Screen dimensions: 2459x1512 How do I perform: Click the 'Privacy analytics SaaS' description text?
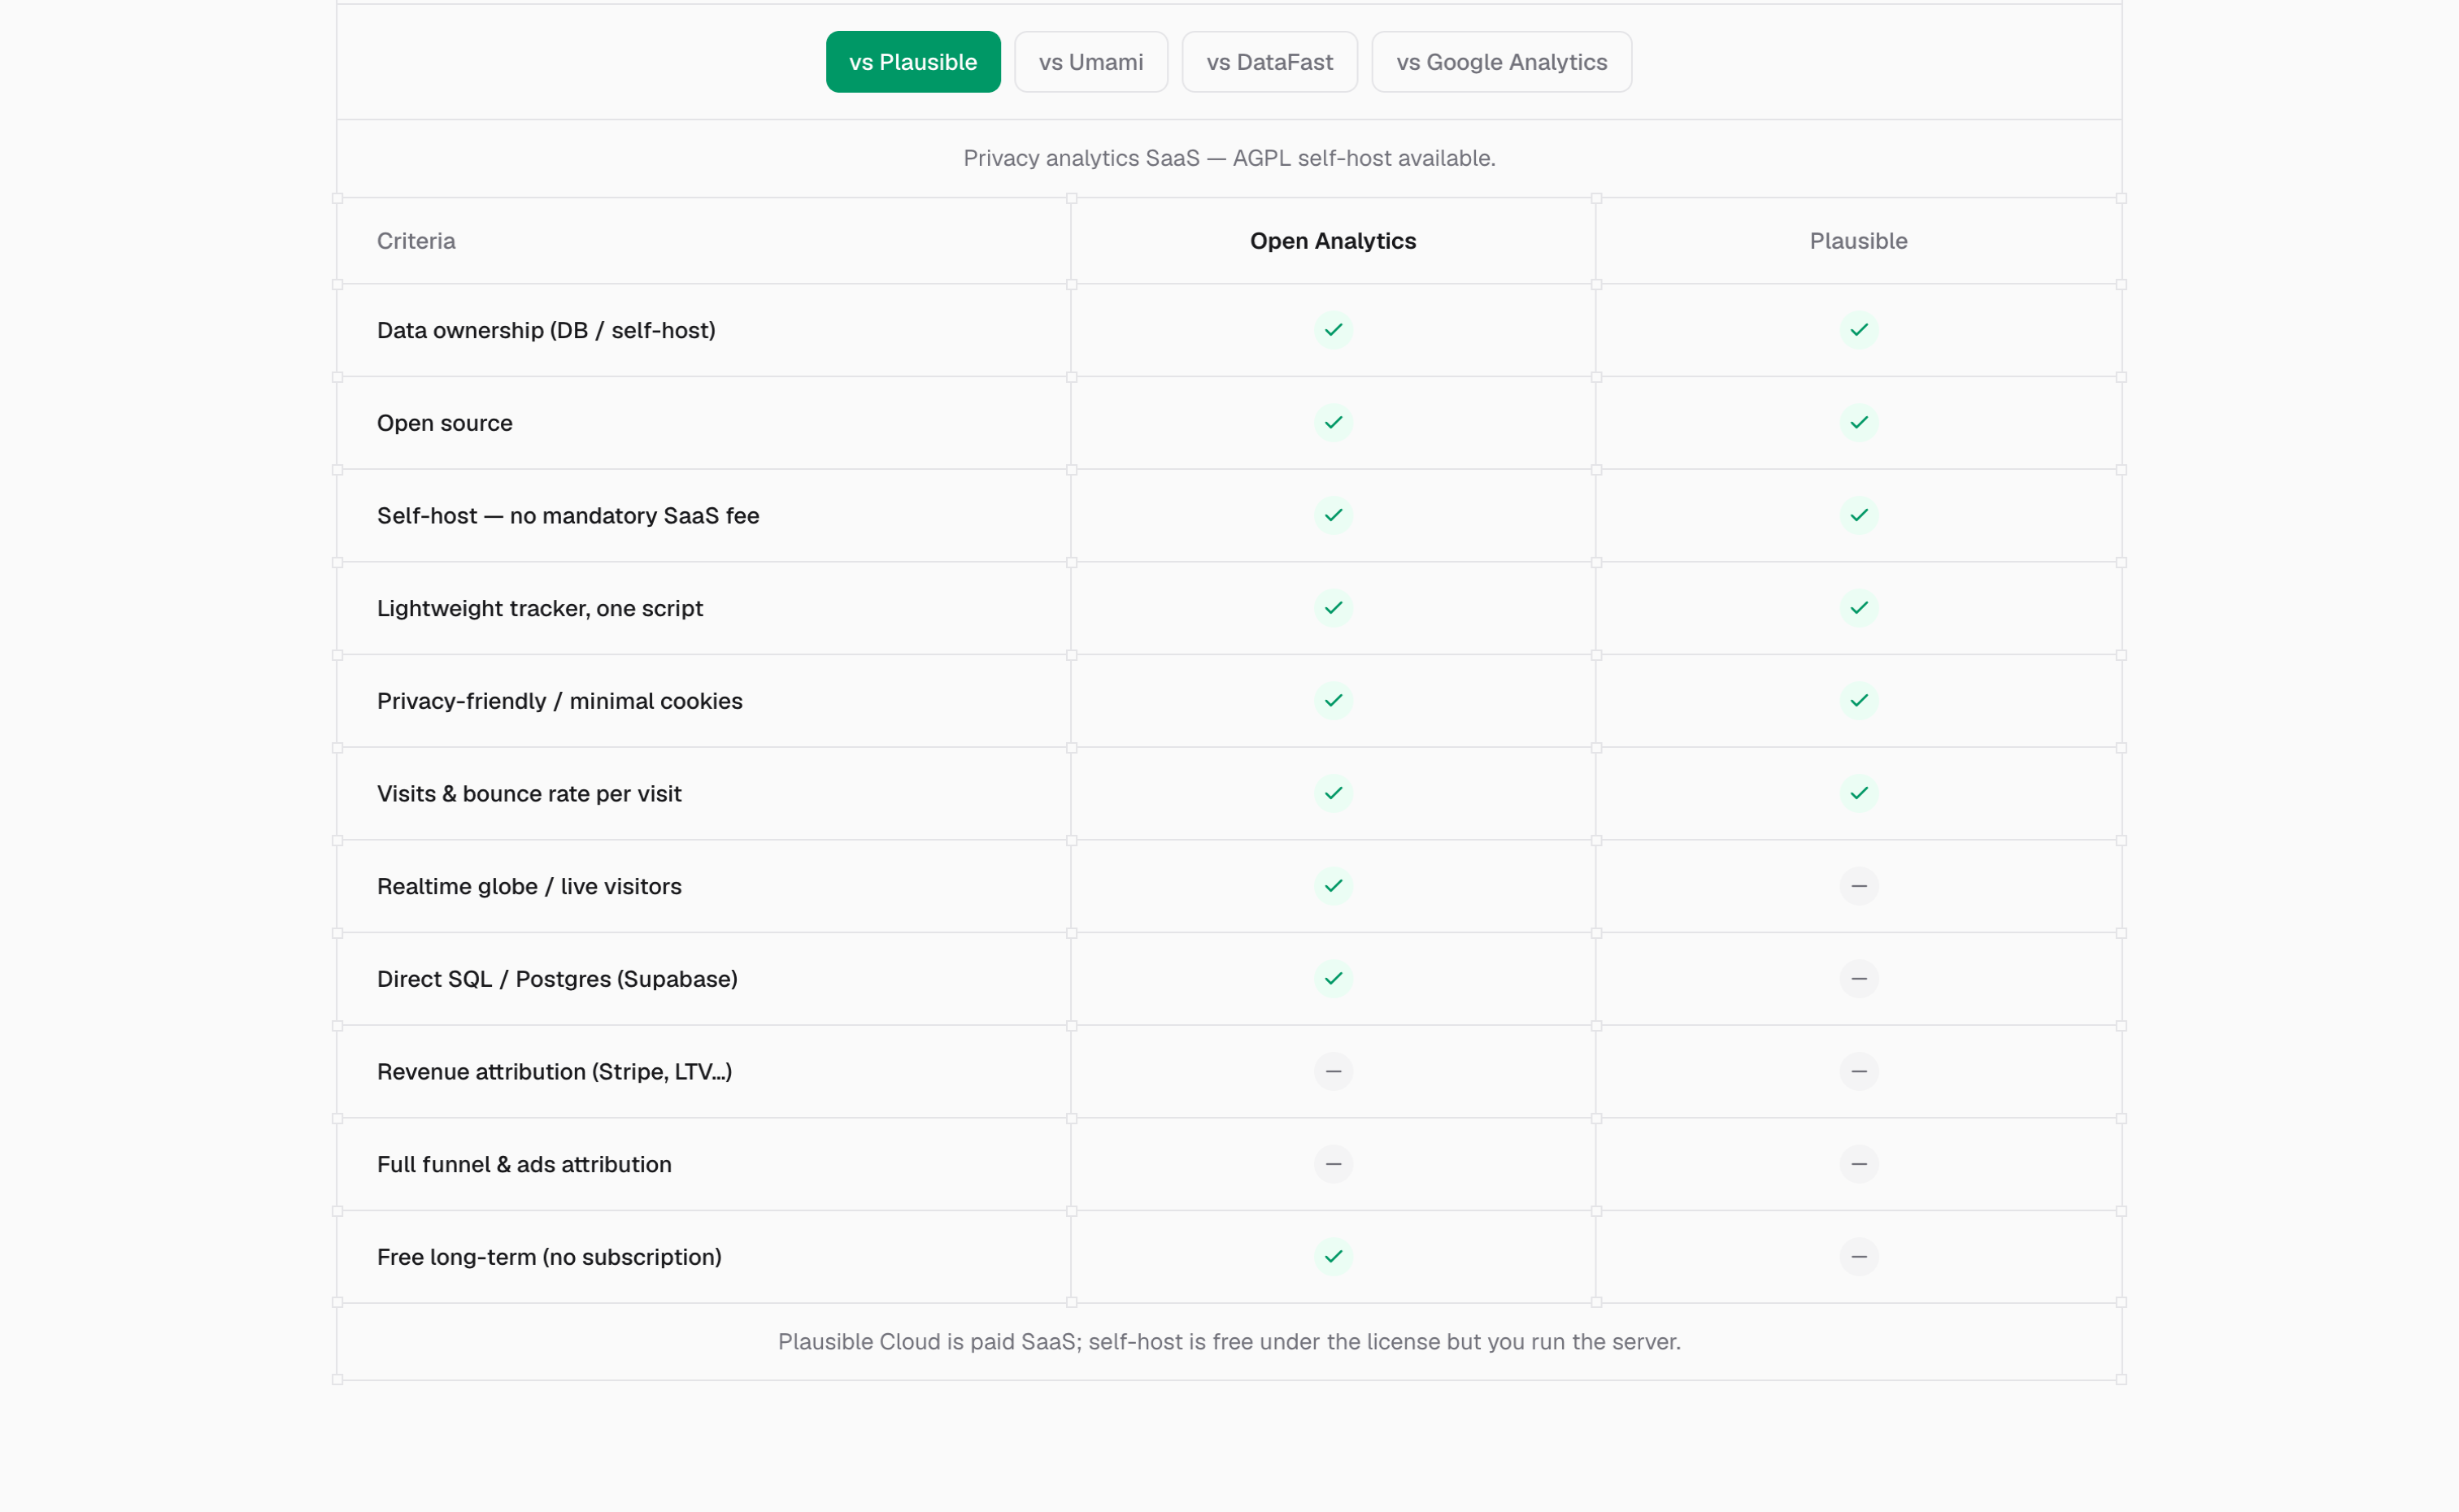click(x=1229, y=158)
